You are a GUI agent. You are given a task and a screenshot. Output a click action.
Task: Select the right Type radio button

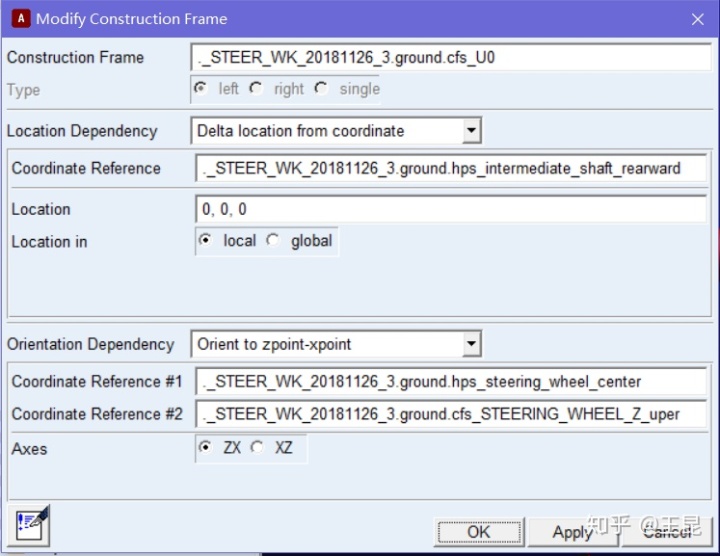tap(256, 88)
